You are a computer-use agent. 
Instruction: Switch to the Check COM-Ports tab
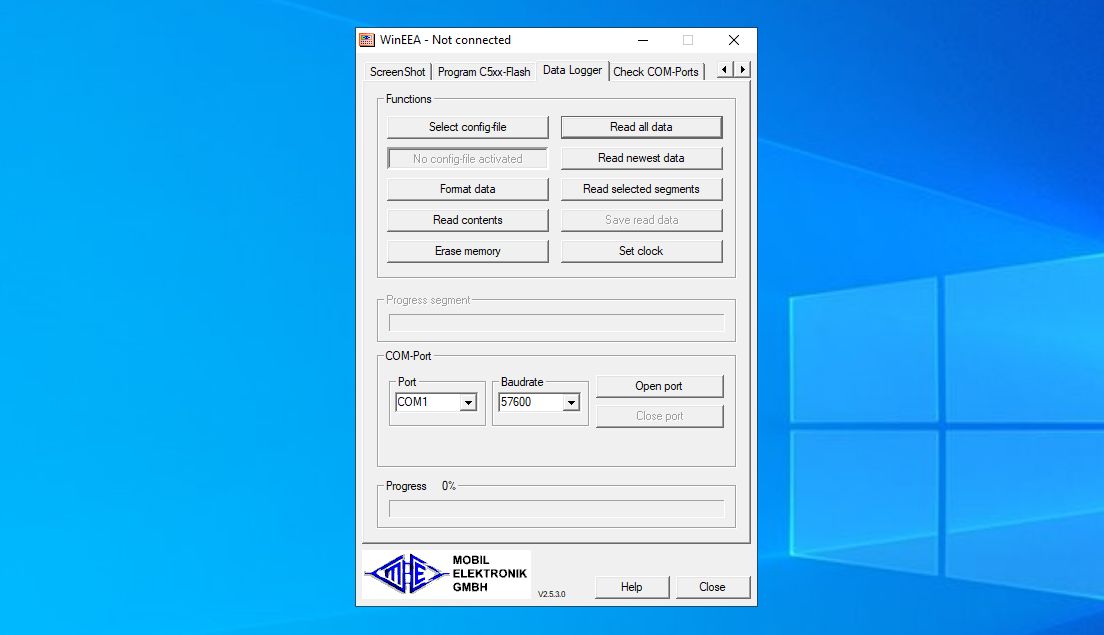tap(657, 71)
